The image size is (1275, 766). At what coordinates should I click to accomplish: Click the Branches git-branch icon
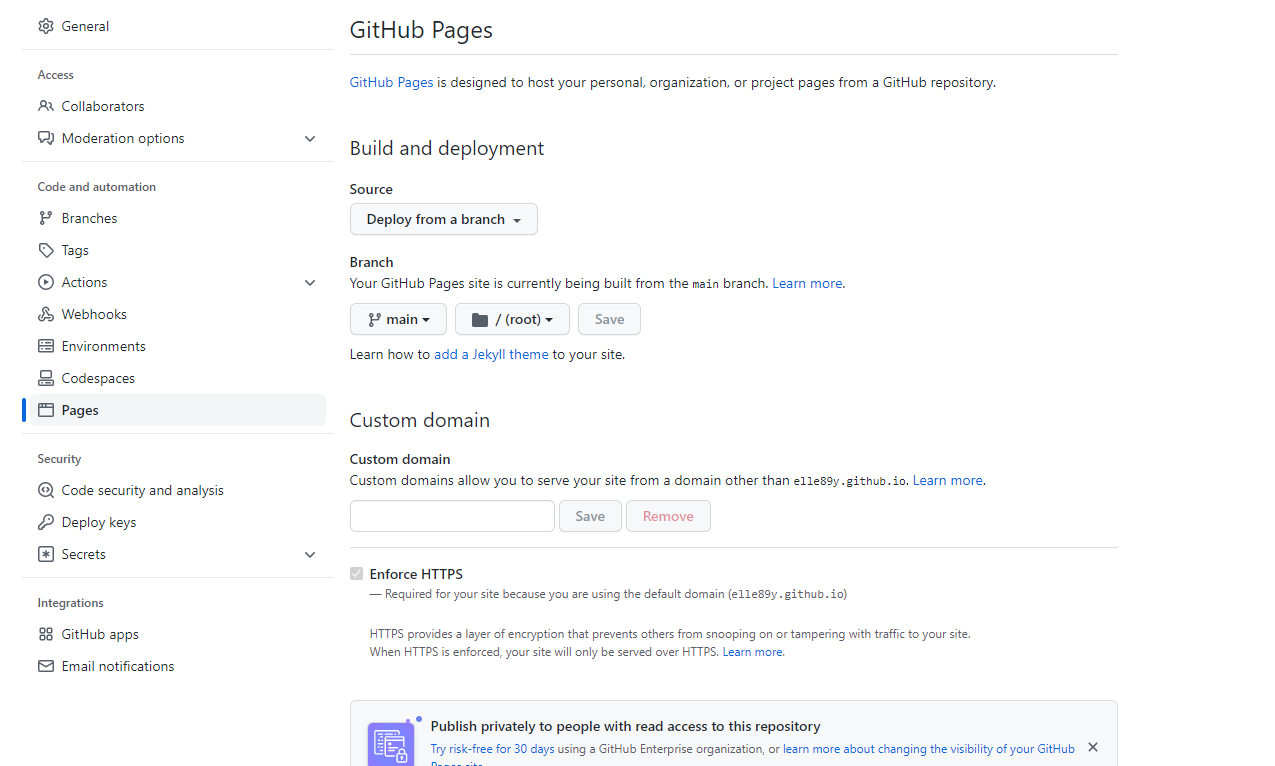(x=46, y=218)
